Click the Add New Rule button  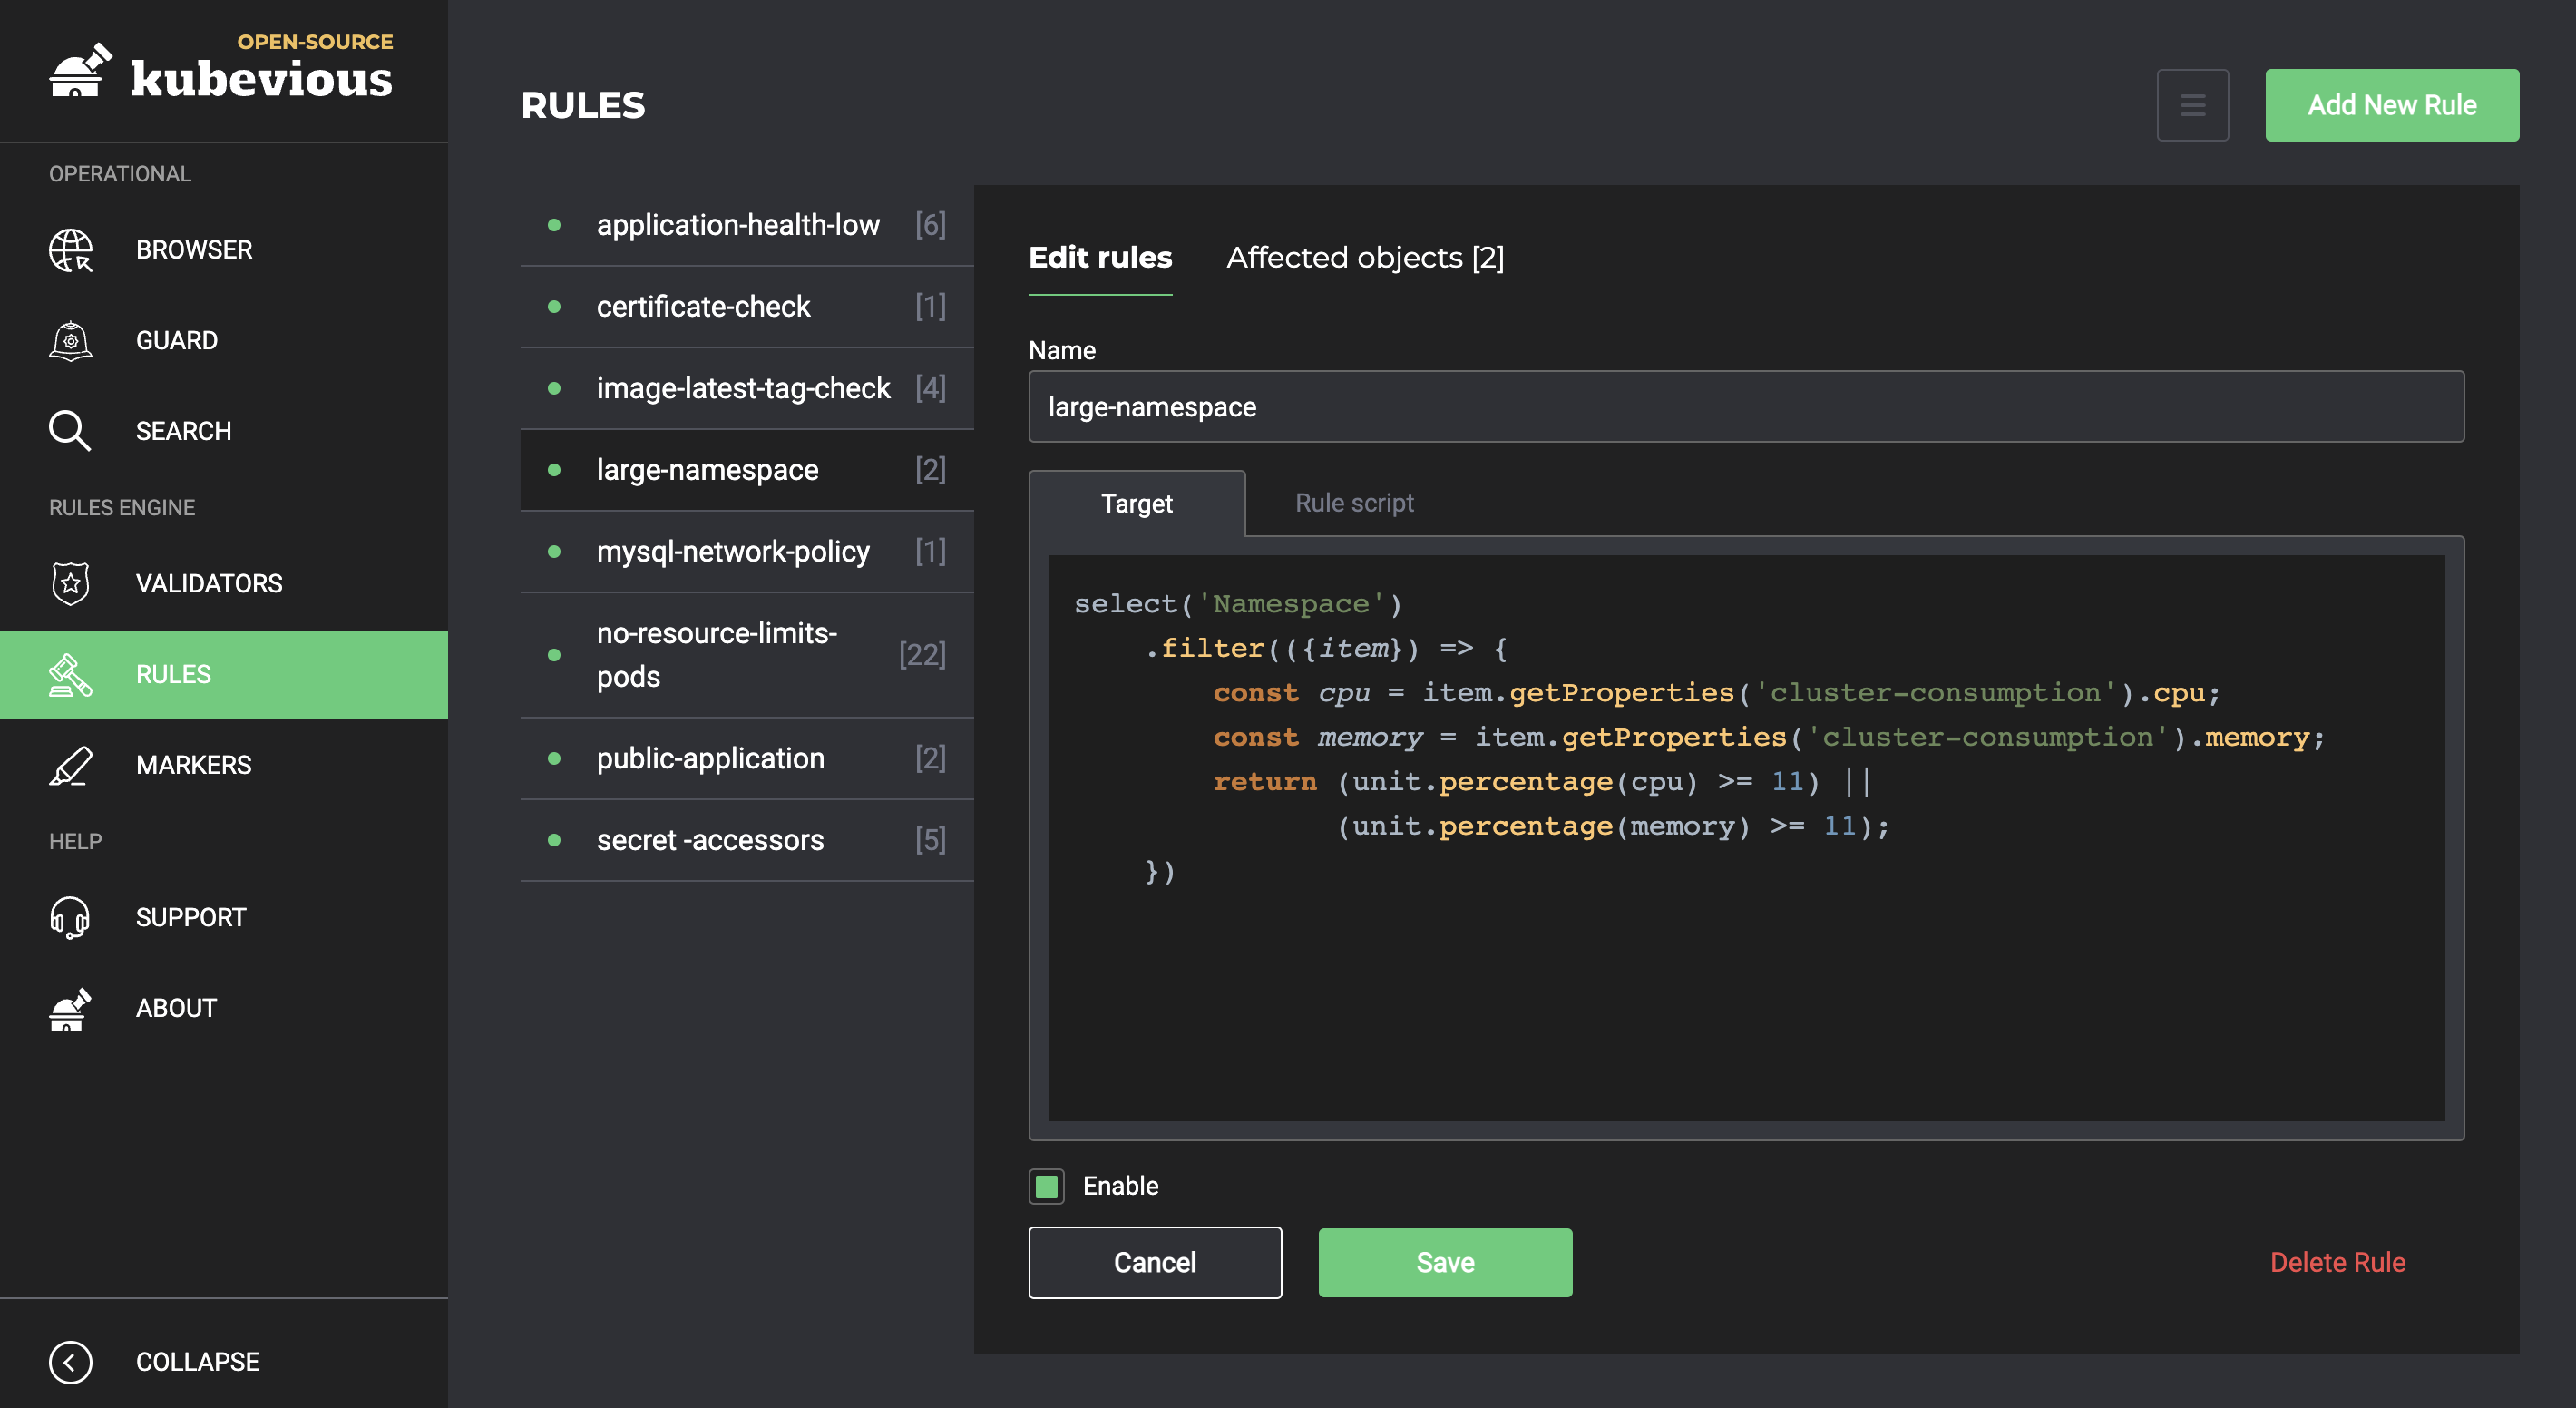[x=2391, y=105]
